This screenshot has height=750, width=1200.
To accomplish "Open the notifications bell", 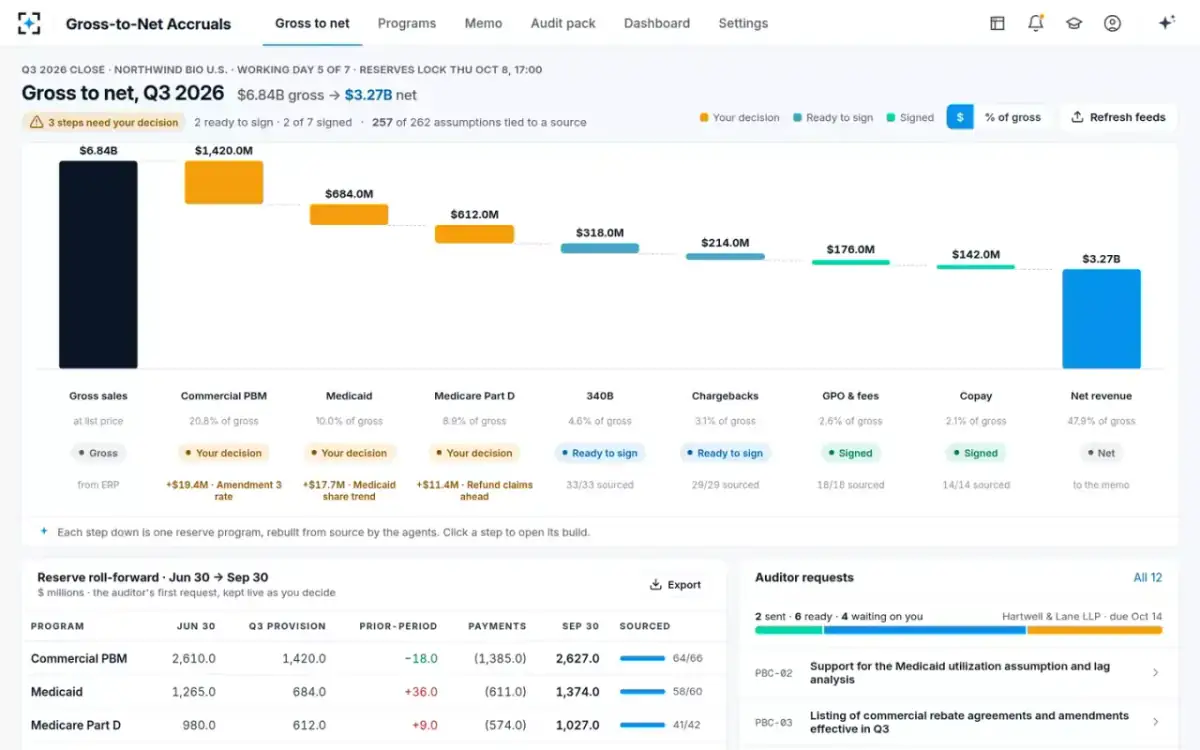I will click(x=1036, y=23).
